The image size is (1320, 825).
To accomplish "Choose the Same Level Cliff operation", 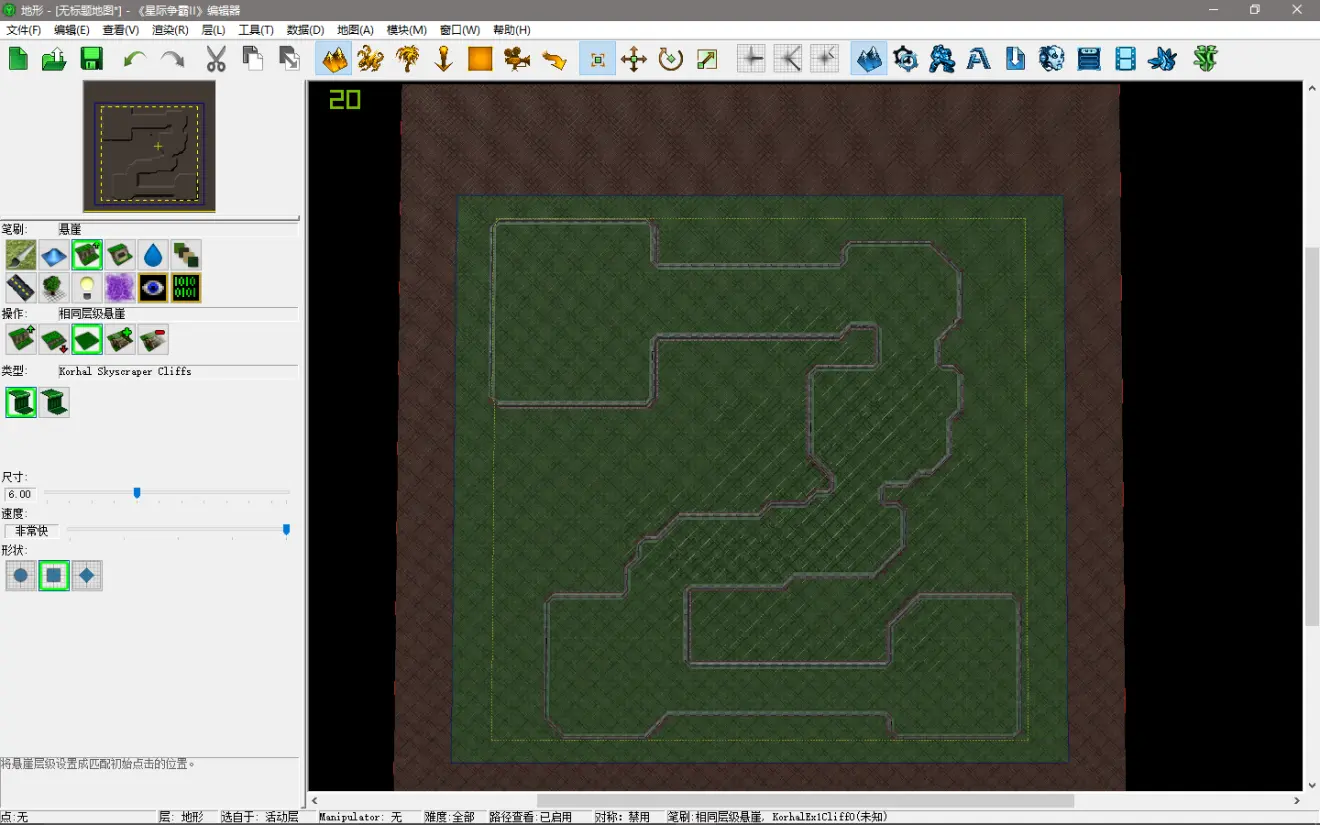I will click(x=87, y=340).
